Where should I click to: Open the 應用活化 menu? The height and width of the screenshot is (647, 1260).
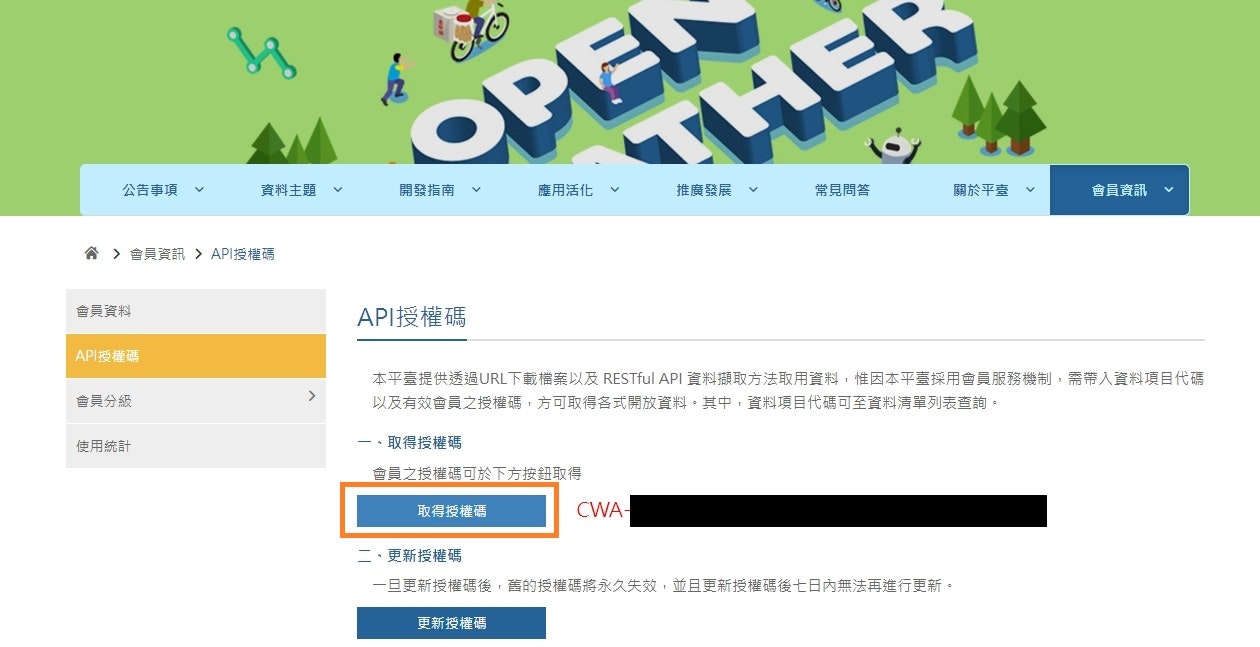(578, 190)
